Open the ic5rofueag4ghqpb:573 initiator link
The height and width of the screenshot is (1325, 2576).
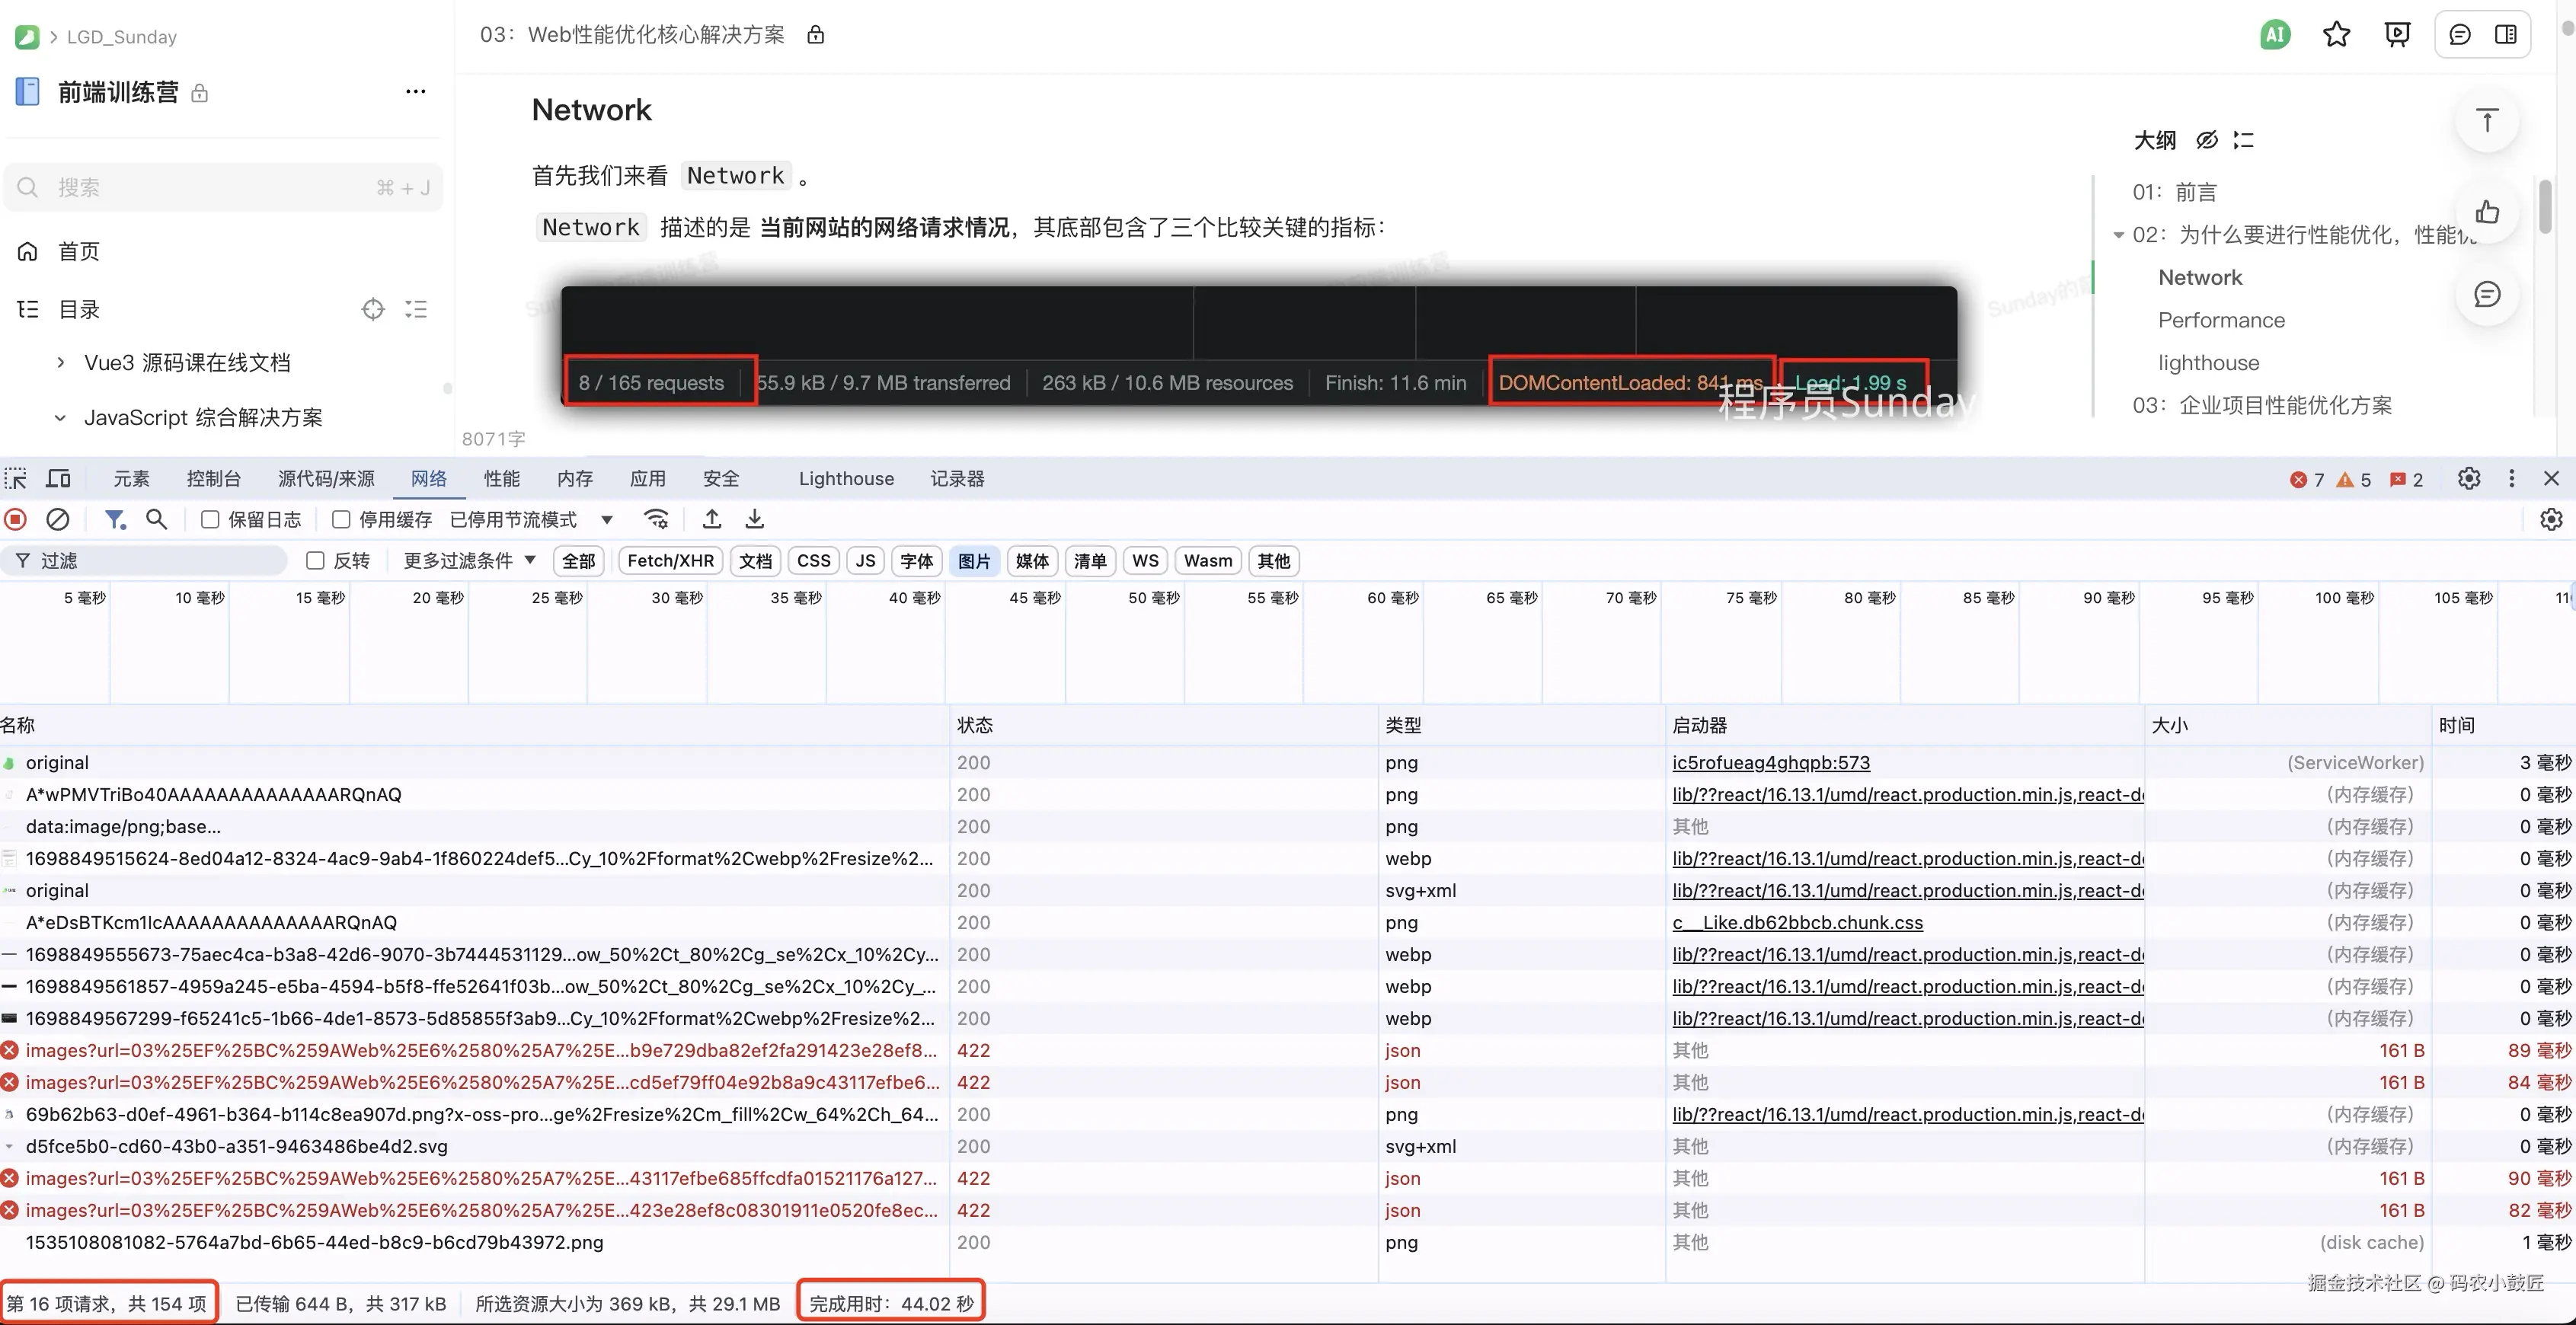[x=1770, y=762]
